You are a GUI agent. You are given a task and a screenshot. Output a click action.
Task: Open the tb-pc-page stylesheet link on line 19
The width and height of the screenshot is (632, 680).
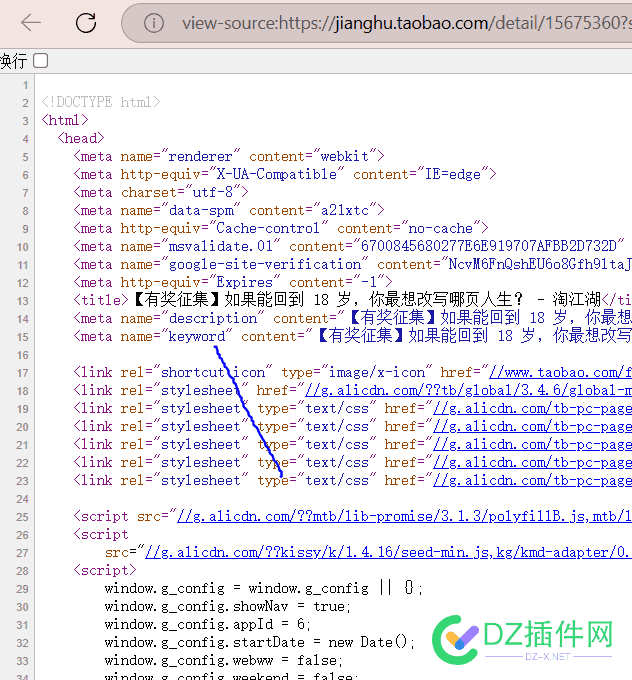click(532, 409)
